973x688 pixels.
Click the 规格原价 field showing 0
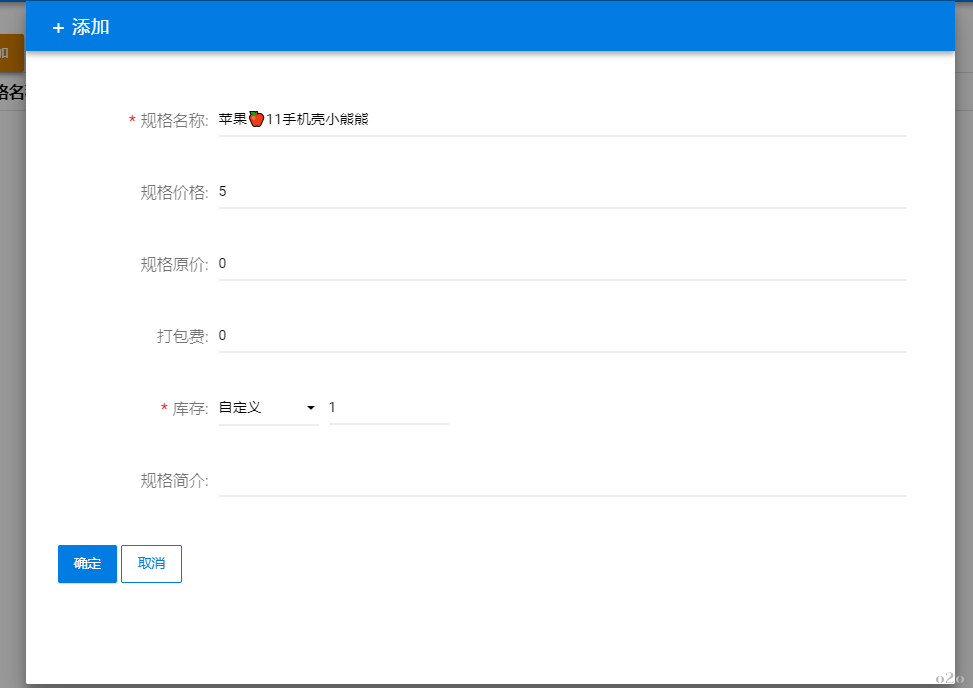pyautogui.click(x=500, y=262)
